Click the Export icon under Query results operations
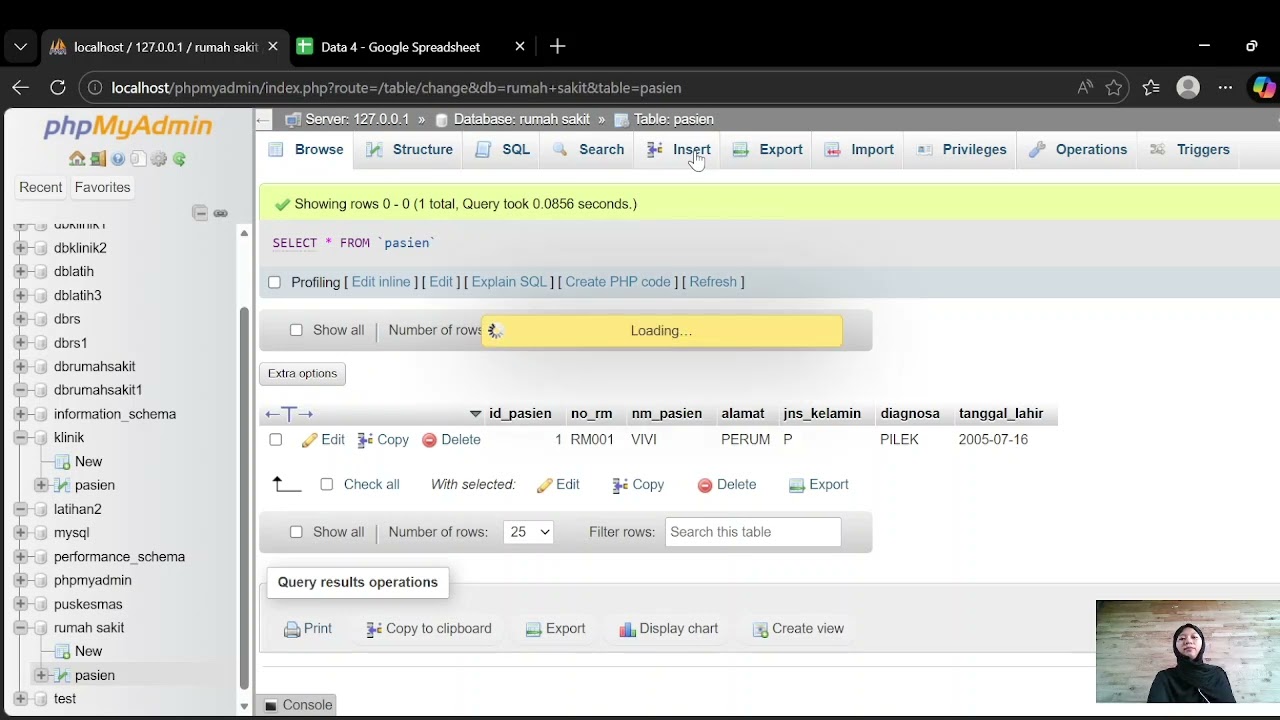The image size is (1280, 720). click(x=534, y=629)
